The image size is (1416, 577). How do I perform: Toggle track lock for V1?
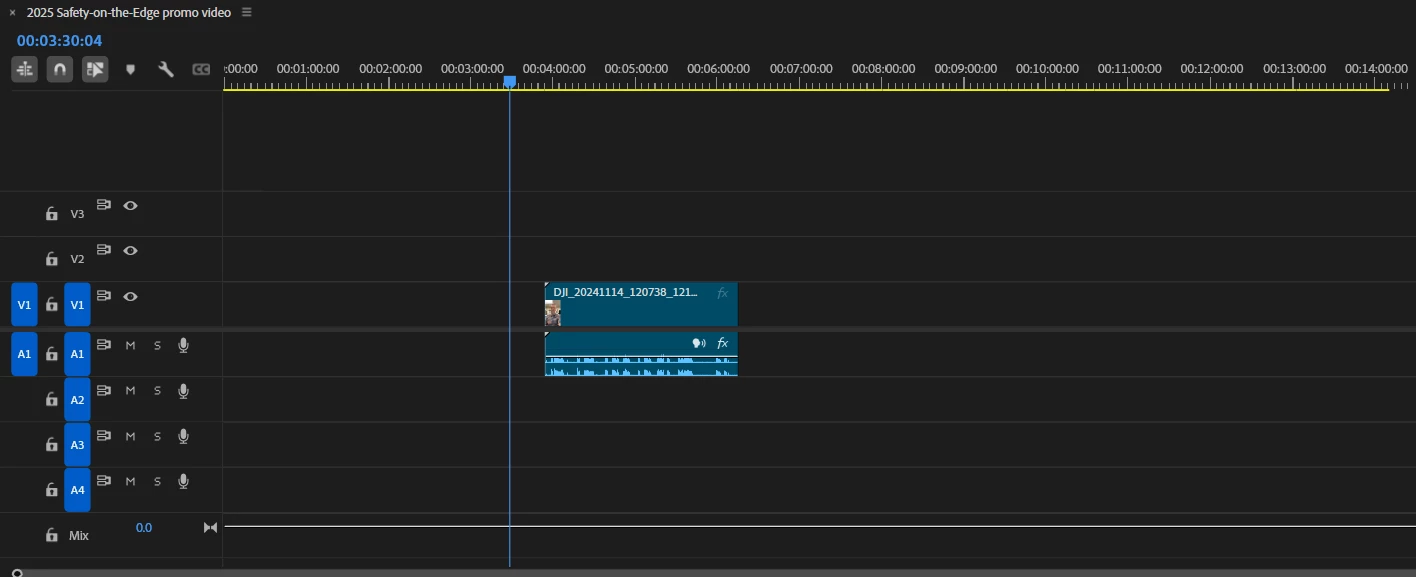click(51, 305)
